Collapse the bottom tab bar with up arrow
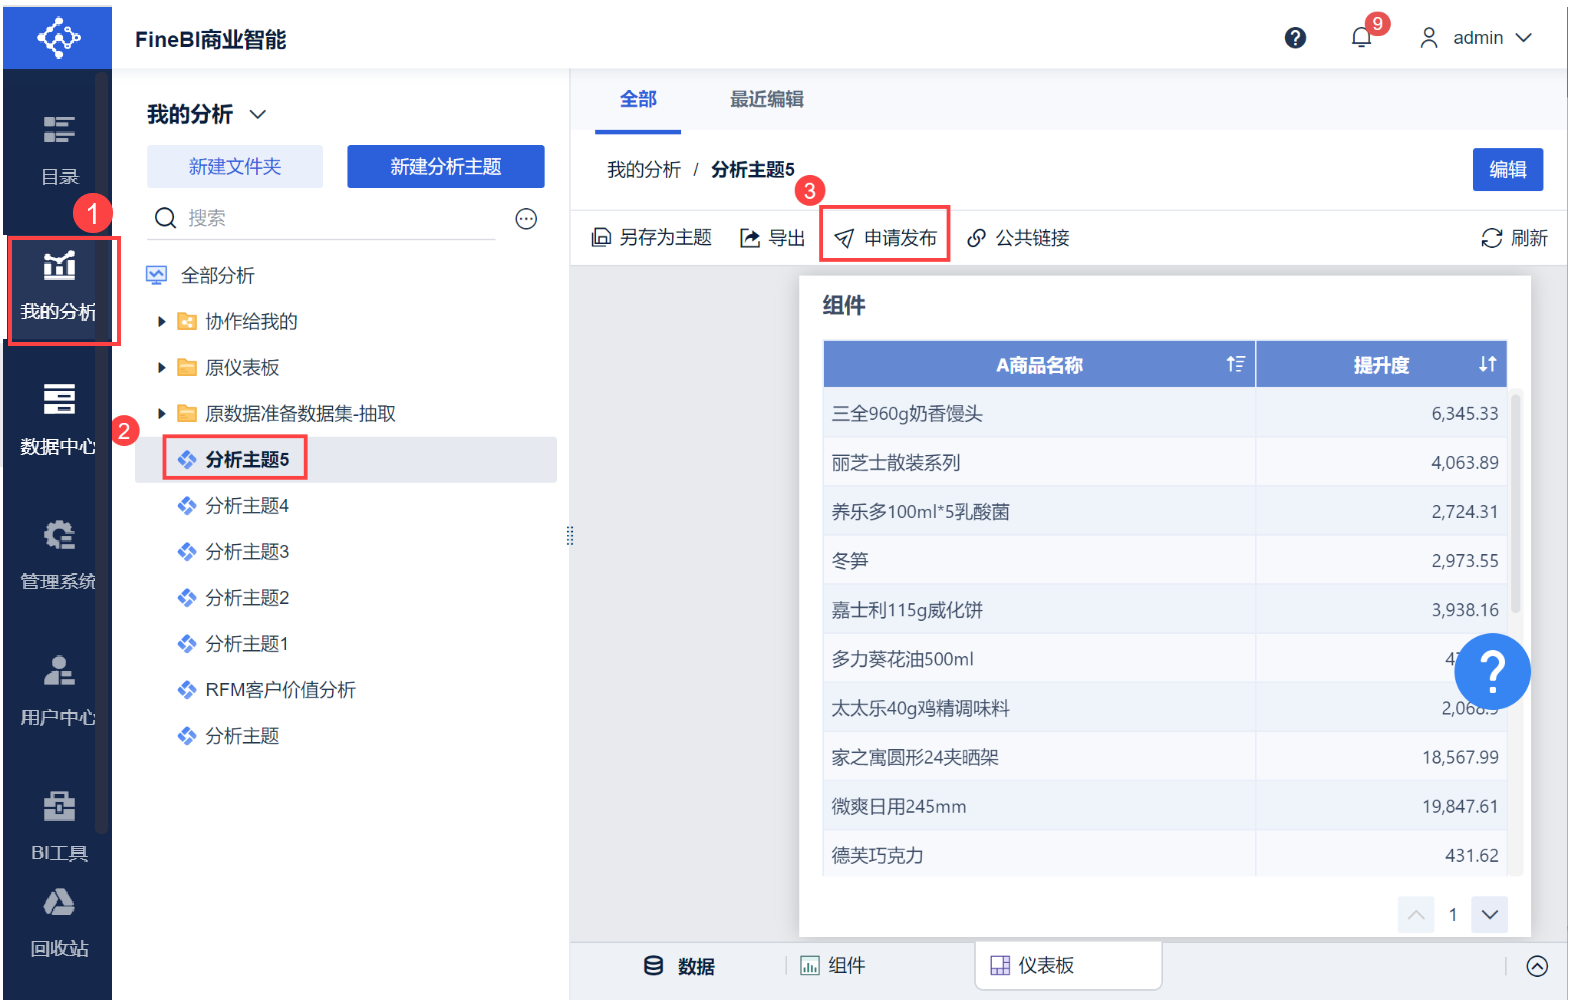 coord(1537,966)
